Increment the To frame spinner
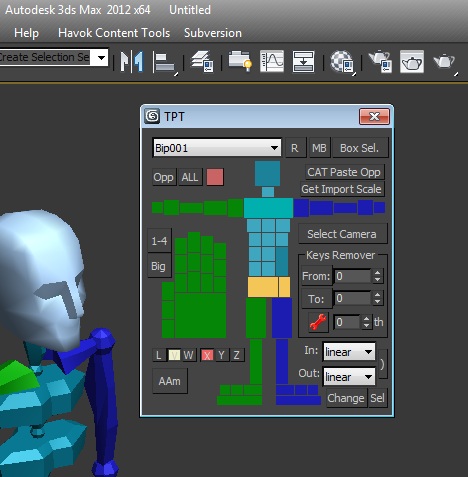Screen dimensions: 468x477 click(377, 295)
